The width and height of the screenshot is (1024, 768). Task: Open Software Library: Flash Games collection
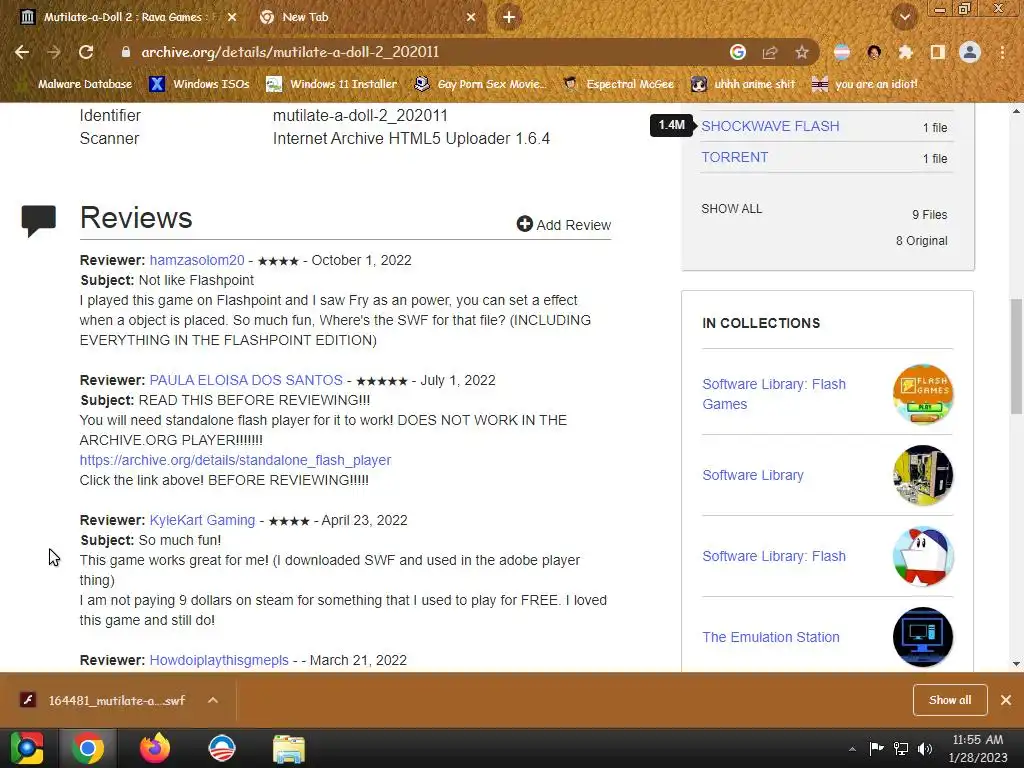774,394
